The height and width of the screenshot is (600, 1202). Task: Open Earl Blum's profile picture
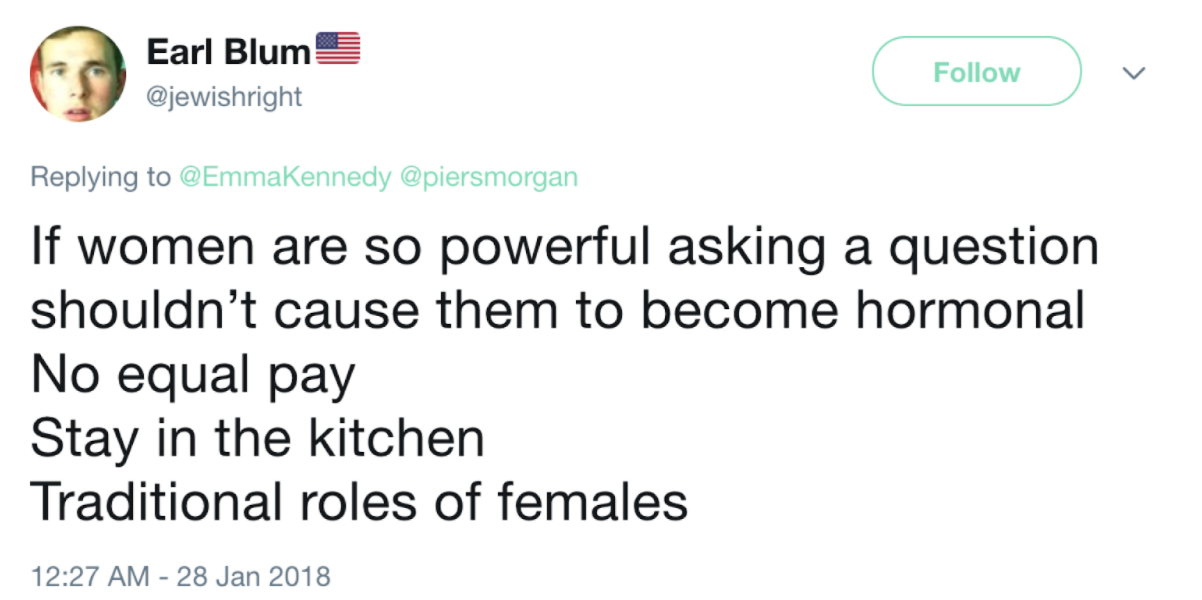point(78,75)
